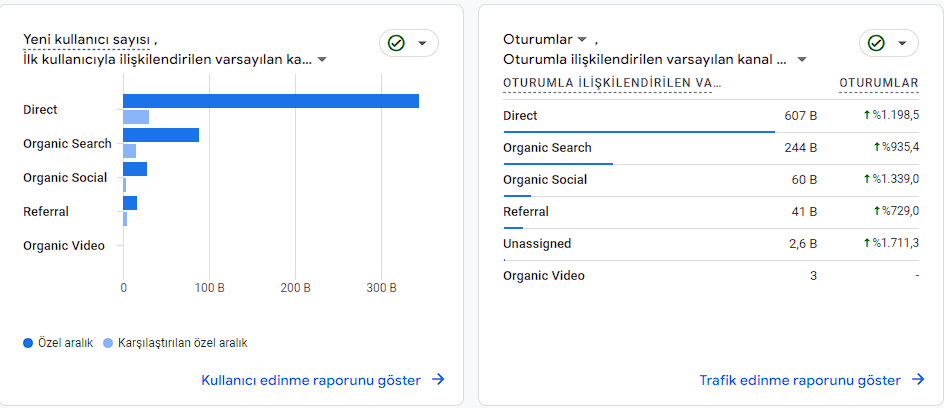
Task: Open dropdown caret next to Oturumlar card checkmark
Action: (902, 43)
